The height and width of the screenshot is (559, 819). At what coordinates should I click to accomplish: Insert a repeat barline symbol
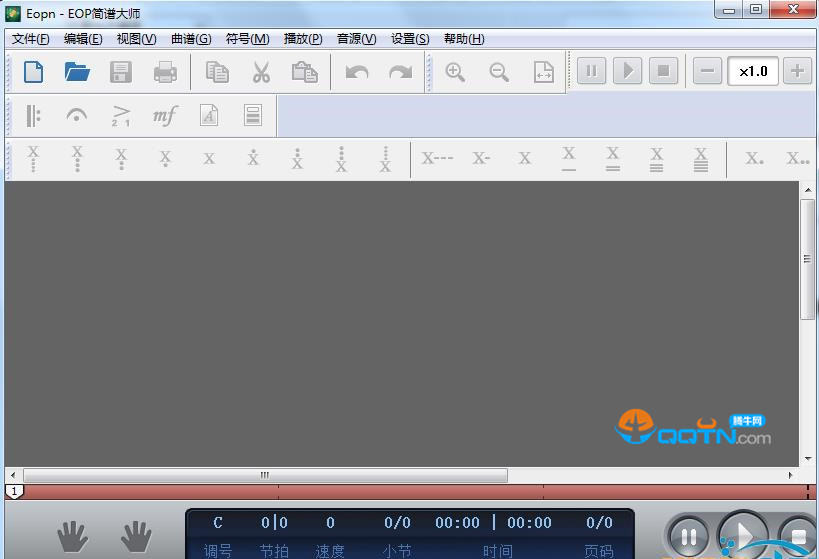click(x=34, y=116)
